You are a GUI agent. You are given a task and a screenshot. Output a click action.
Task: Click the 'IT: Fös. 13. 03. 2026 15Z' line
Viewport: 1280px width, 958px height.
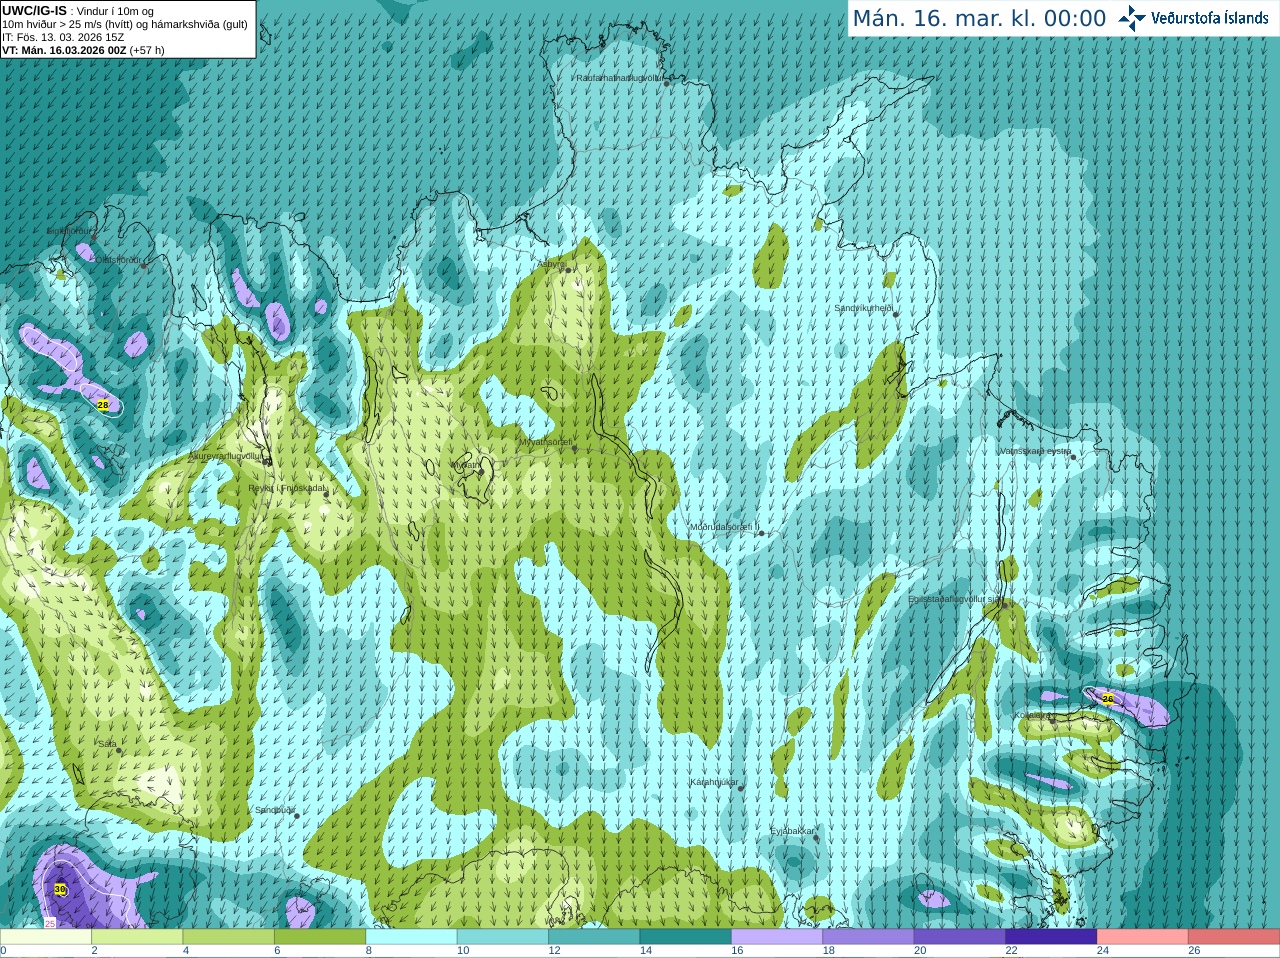pyautogui.click(x=63, y=37)
